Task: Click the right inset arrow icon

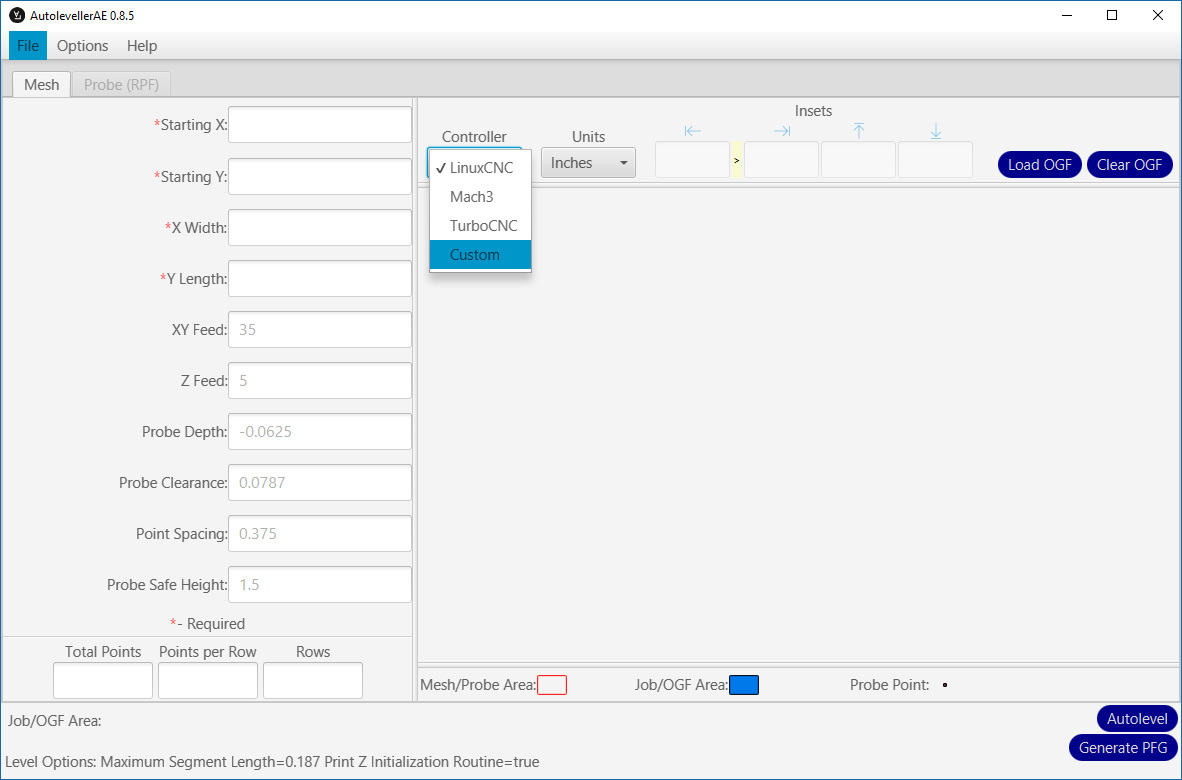Action: coord(782,132)
